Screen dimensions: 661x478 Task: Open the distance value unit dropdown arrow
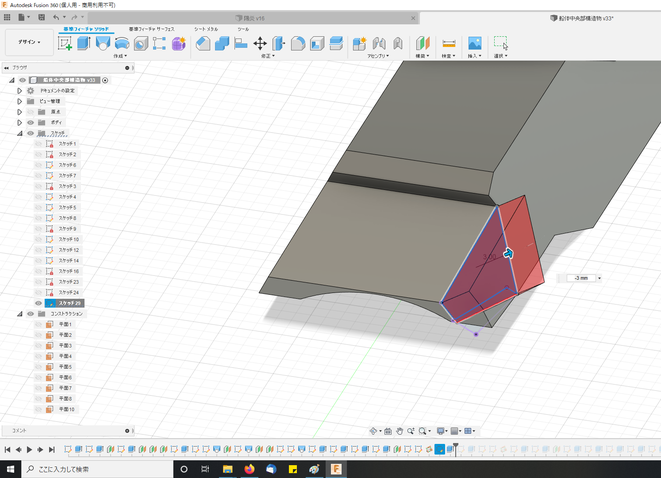click(599, 278)
